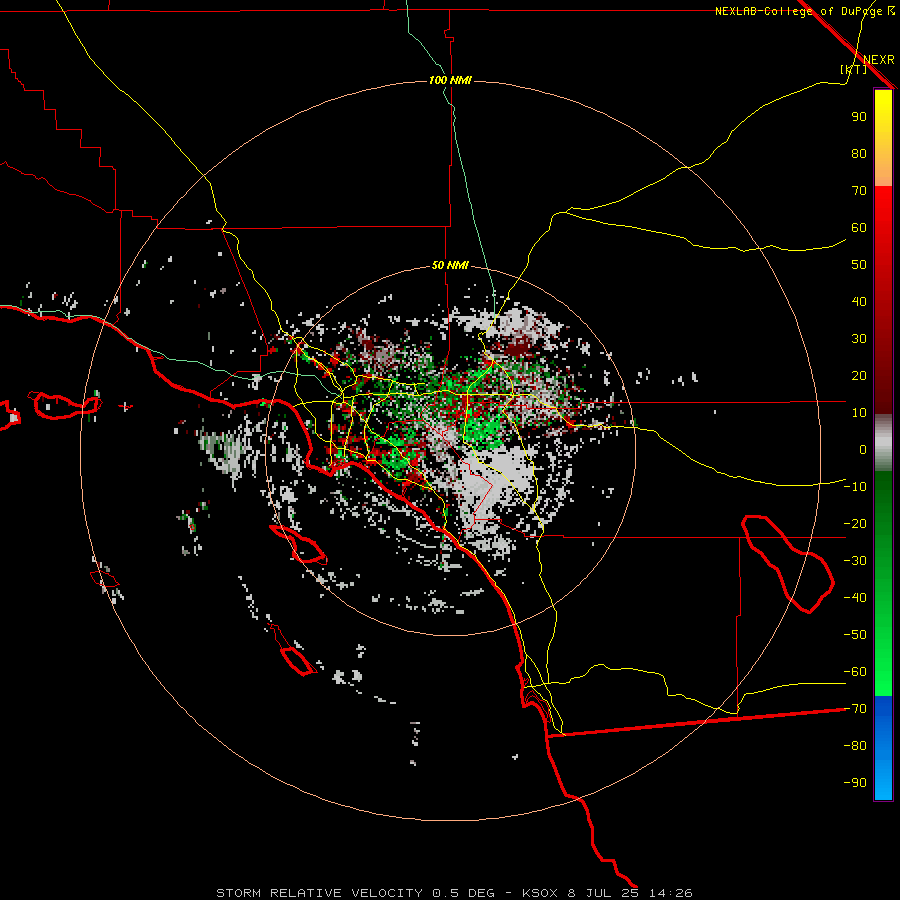Click the -60 value on velocity scale
This screenshot has width=900, height=900.
(x=855, y=672)
